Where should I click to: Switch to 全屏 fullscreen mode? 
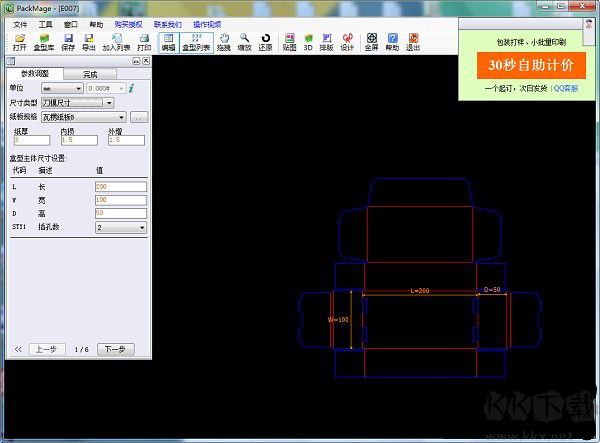(371, 41)
